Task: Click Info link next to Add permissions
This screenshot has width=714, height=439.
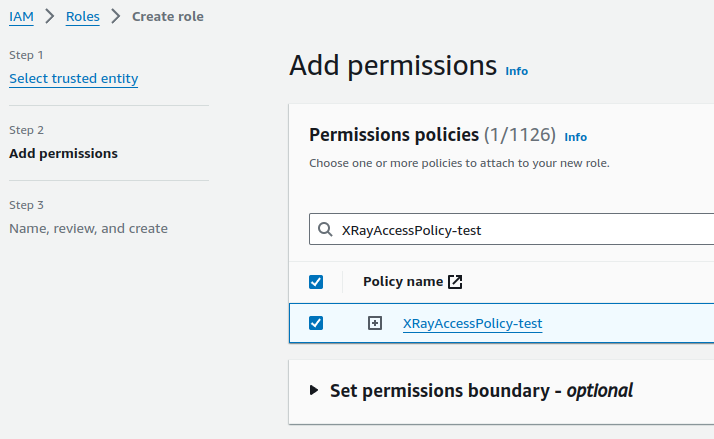Action: tap(516, 71)
